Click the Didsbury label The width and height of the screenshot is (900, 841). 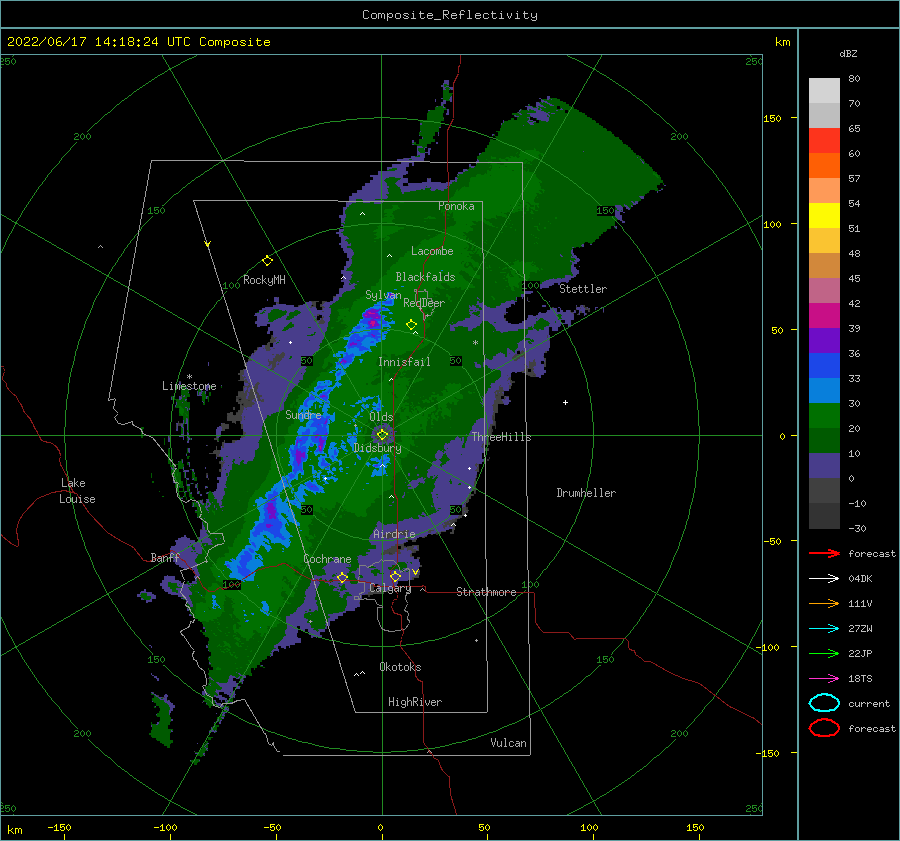tap(378, 448)
